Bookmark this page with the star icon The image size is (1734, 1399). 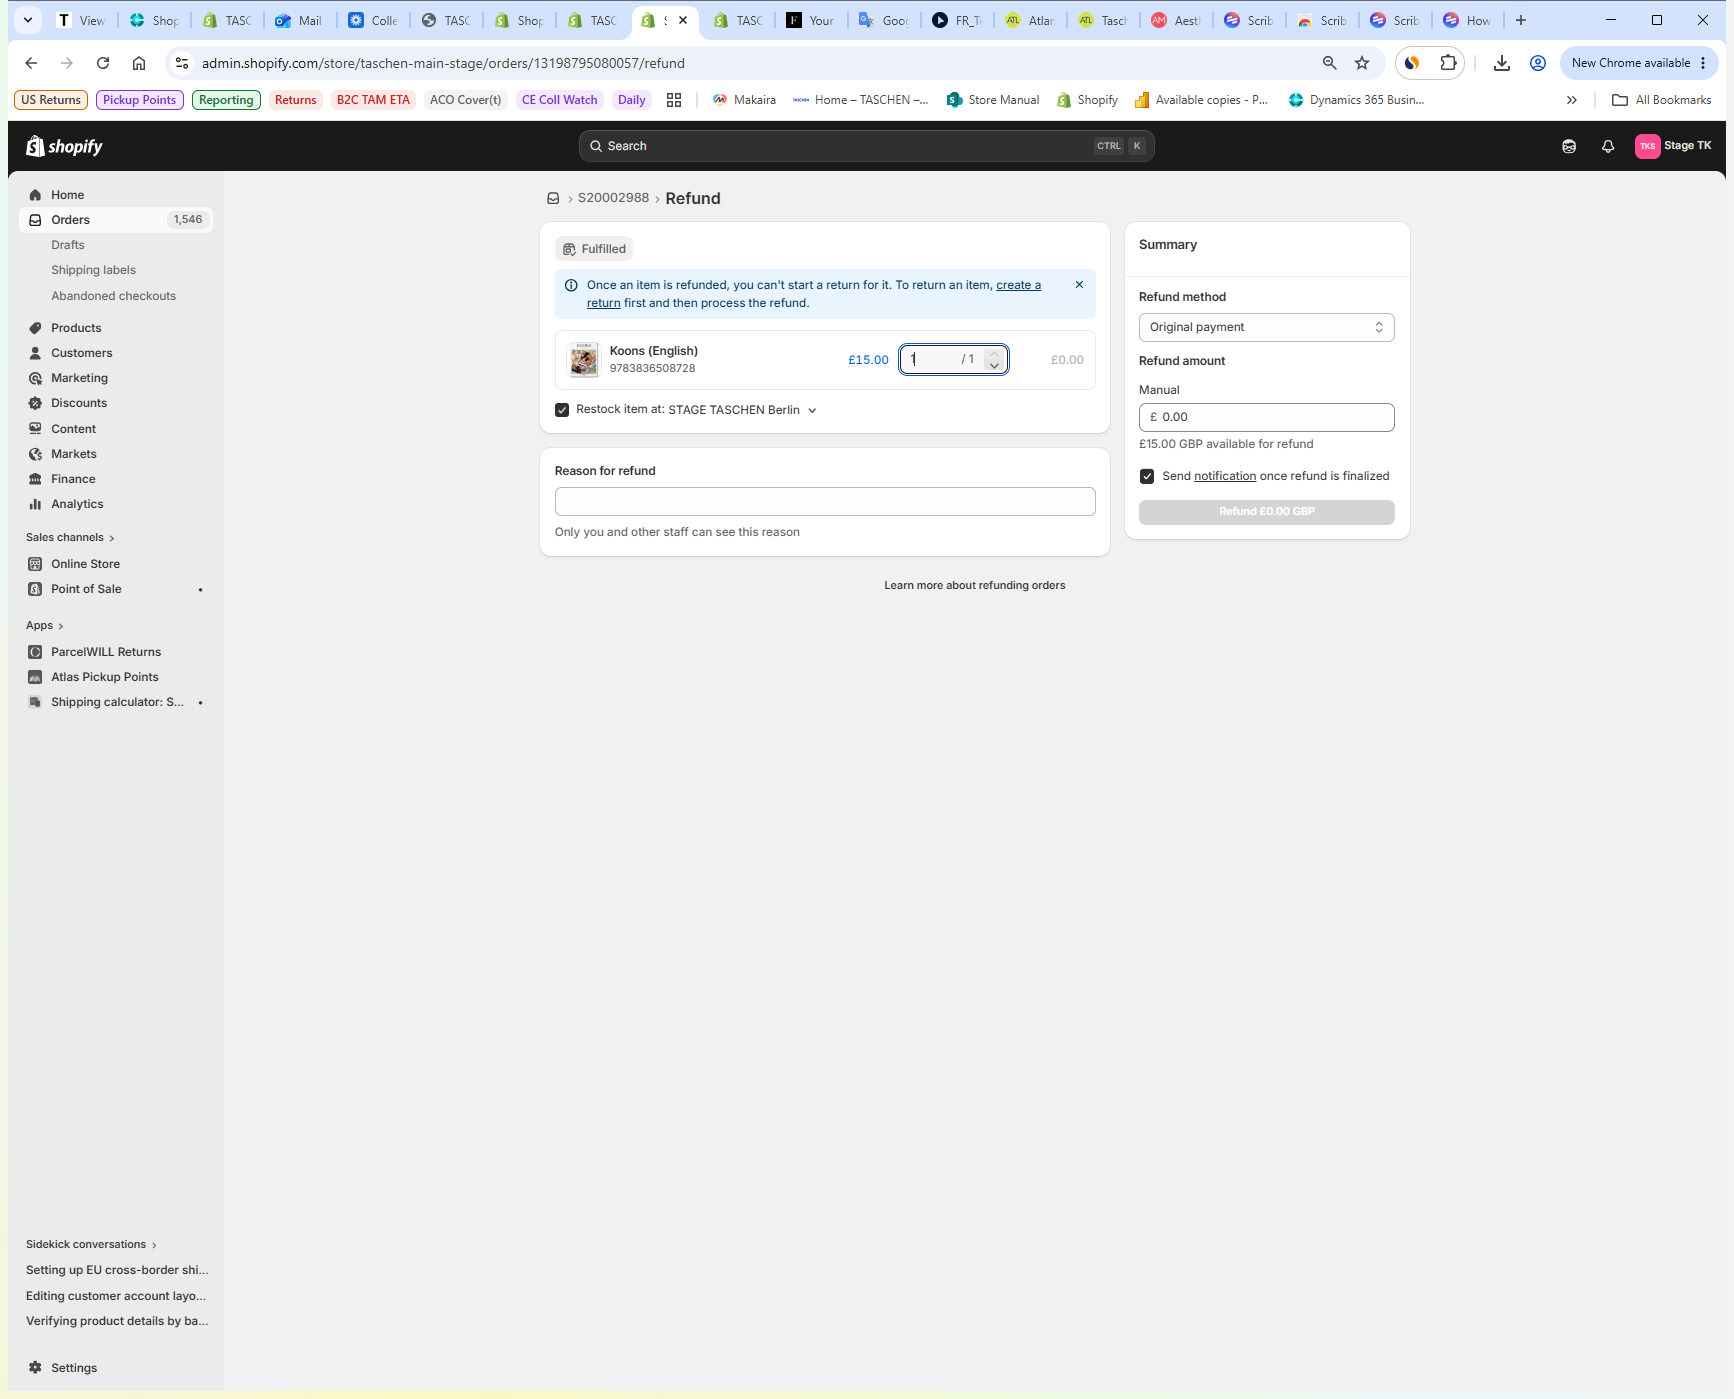1362,63
